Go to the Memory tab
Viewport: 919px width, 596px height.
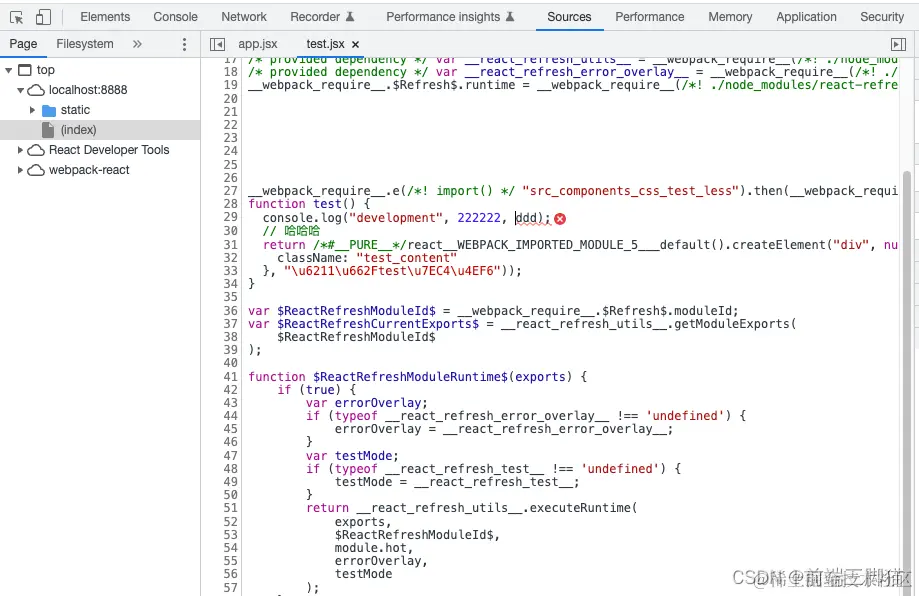pyautogui.click(x=730, y=17)
